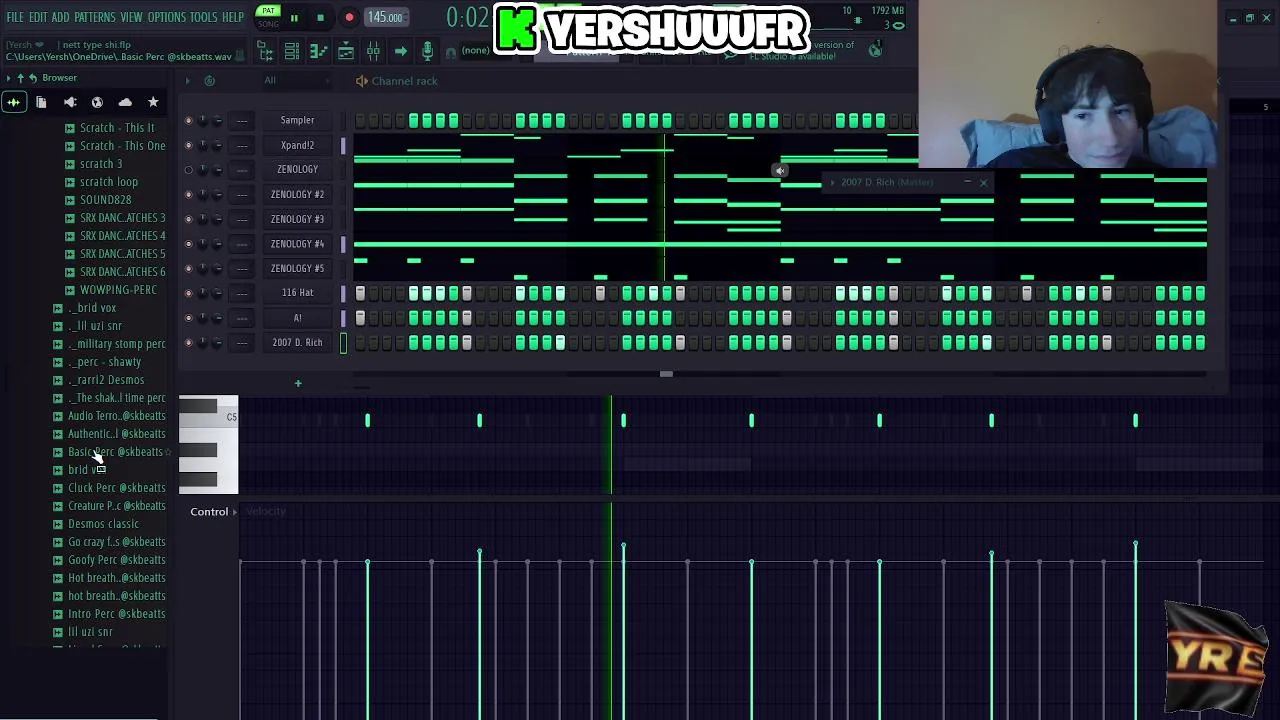Adjust the 145.000 tempo field
The image size is (1280, 720).
(385, 17)
